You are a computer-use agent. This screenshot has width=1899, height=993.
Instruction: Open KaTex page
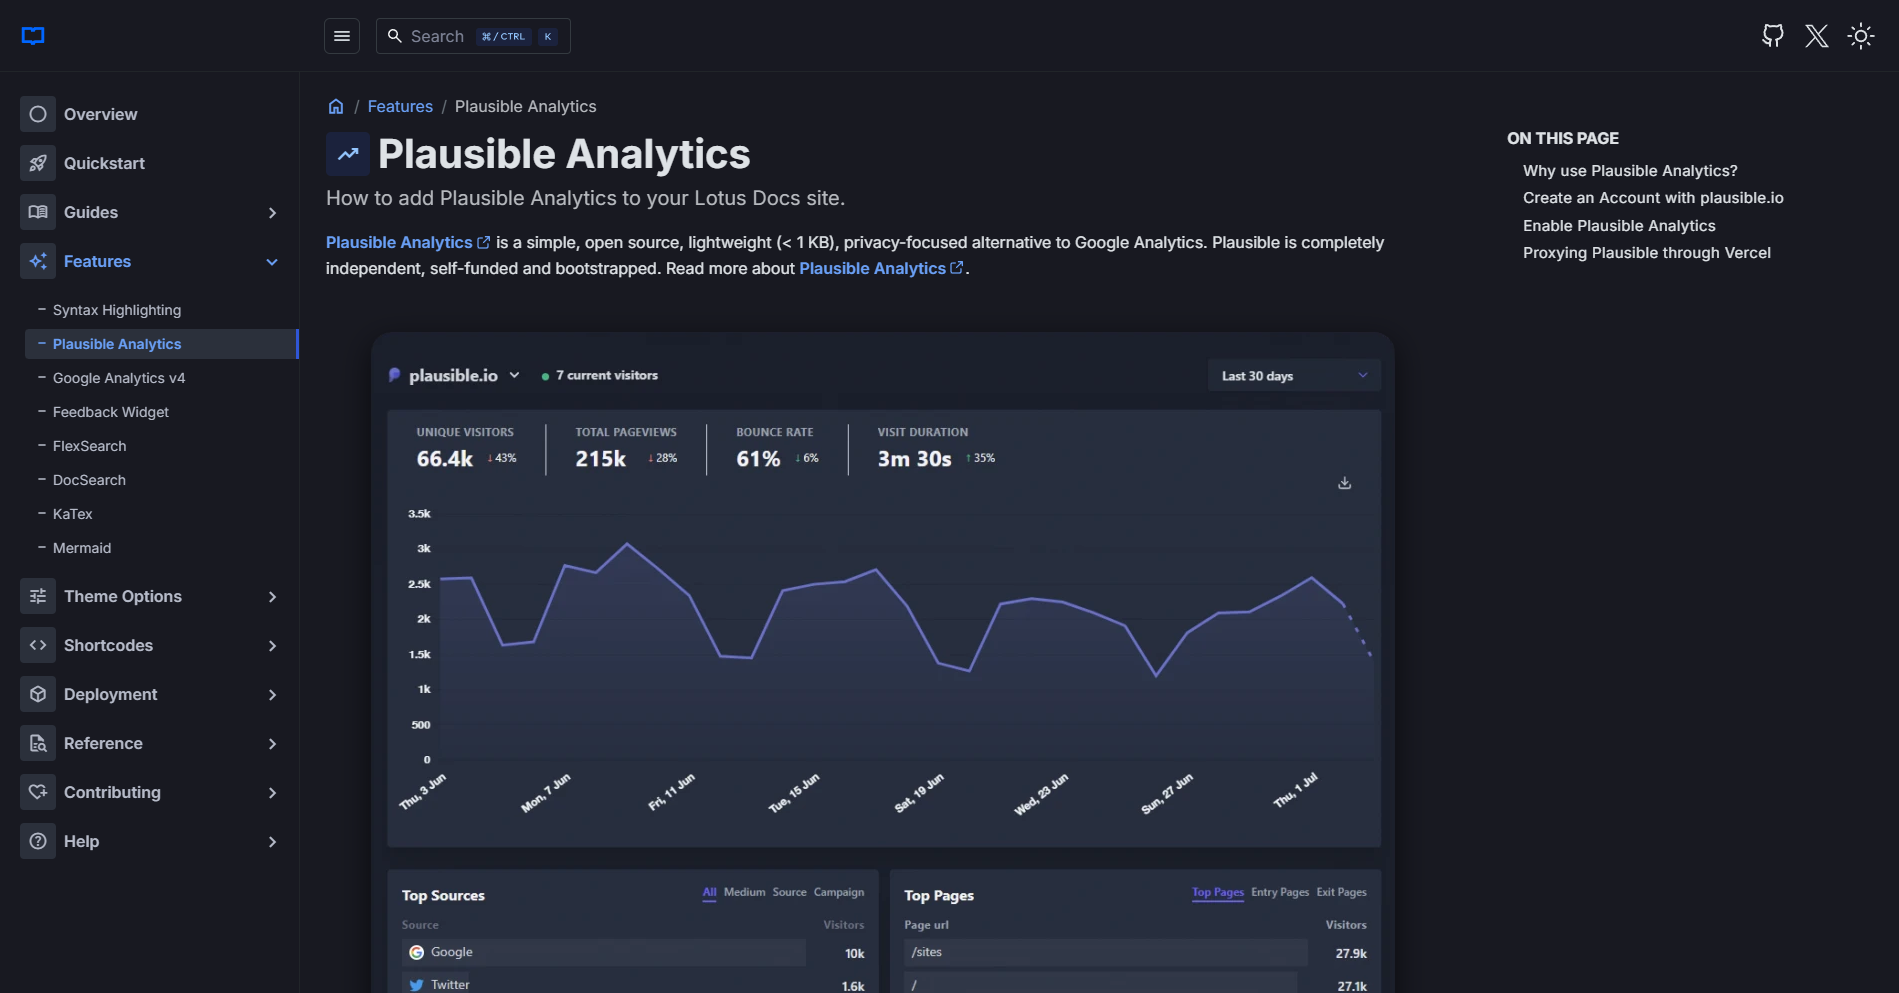(x=72, y=514)
